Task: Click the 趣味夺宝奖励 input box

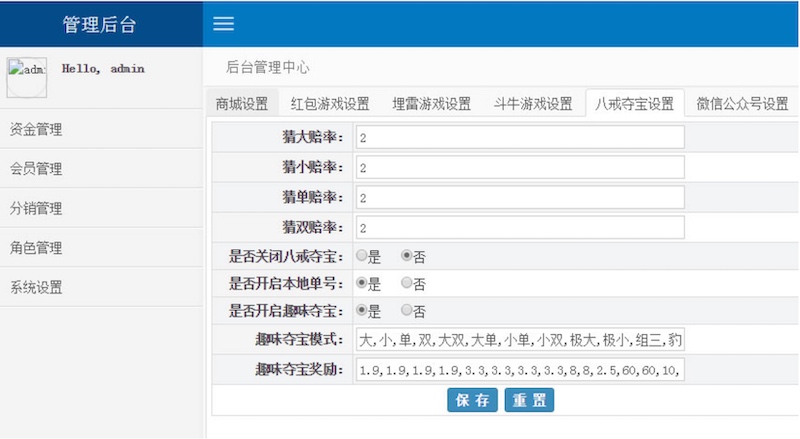Action: tap(519, 371)
